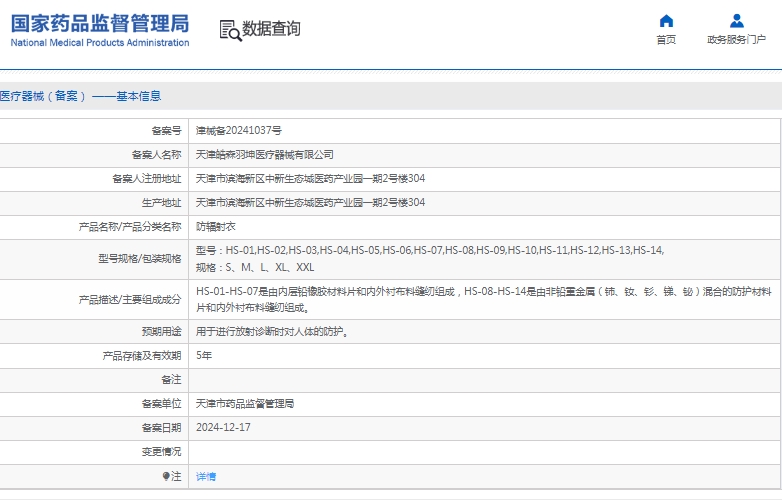Click National Medical Products Administration subtitle

[100, 43]
